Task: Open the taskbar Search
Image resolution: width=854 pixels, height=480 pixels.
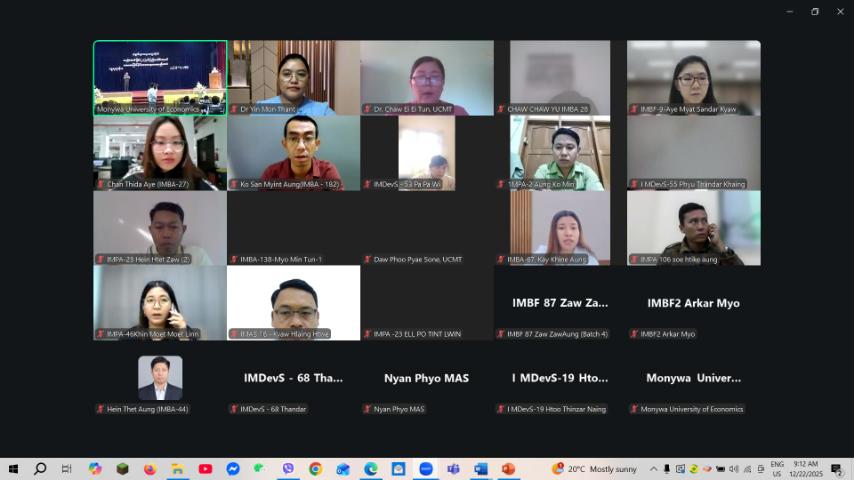Action: tap(40, 469)
